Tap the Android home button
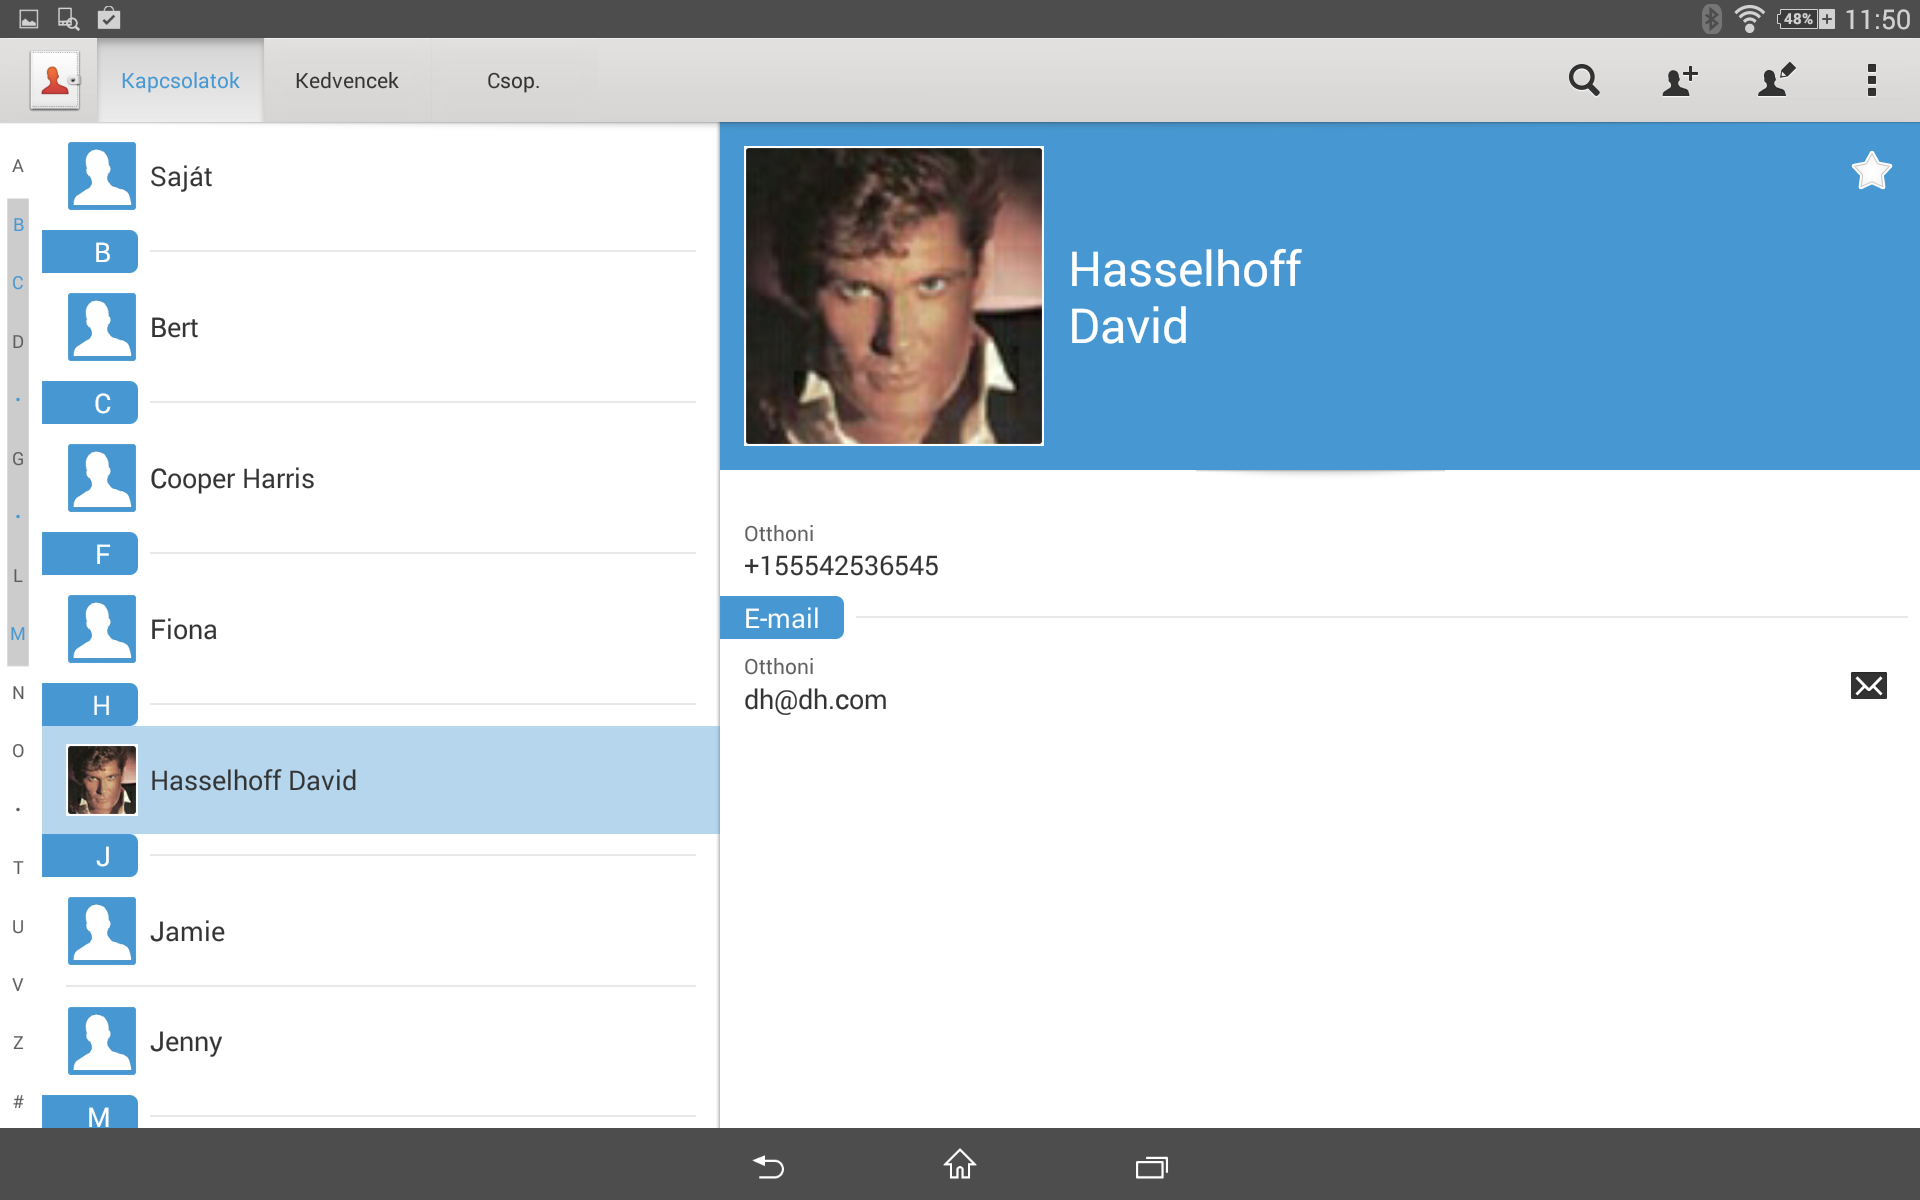Viewport: 1920px width, 1200px height. point(960,1164)
